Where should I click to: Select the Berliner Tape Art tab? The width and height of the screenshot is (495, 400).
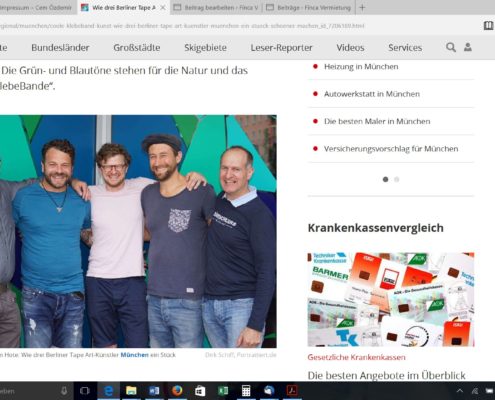[124, 7]
